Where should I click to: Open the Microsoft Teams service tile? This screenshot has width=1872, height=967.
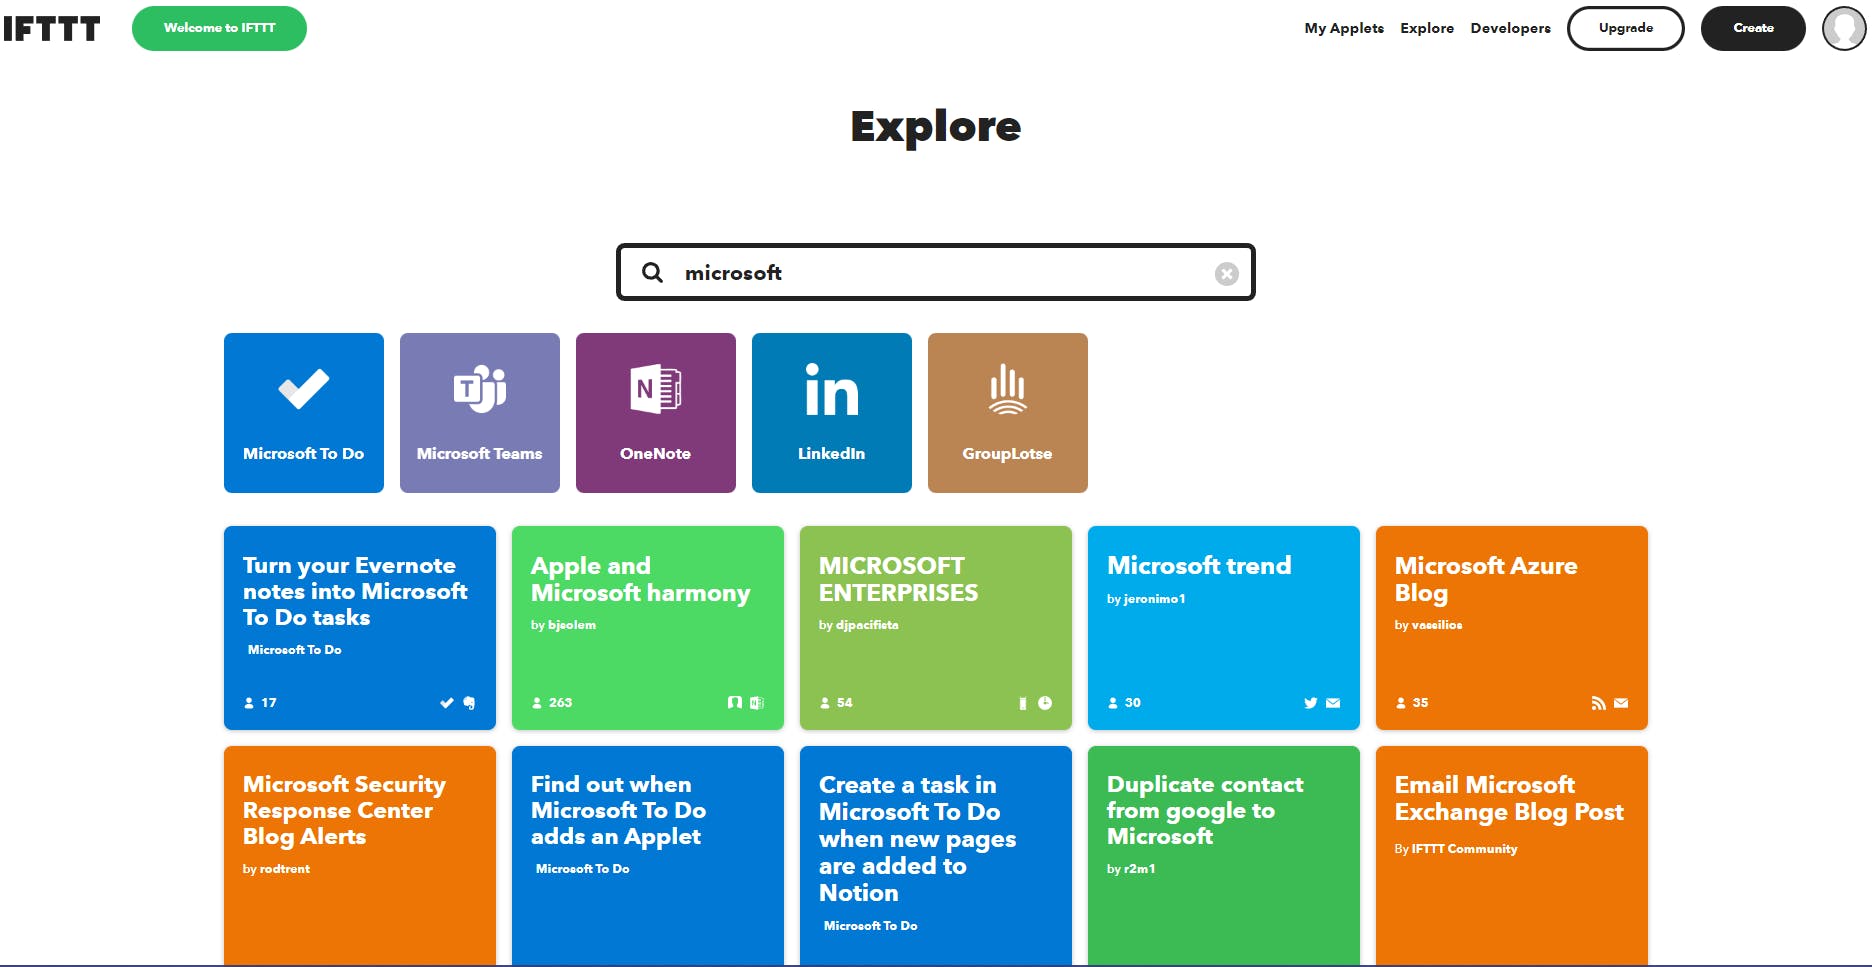(x=480, y=413)
